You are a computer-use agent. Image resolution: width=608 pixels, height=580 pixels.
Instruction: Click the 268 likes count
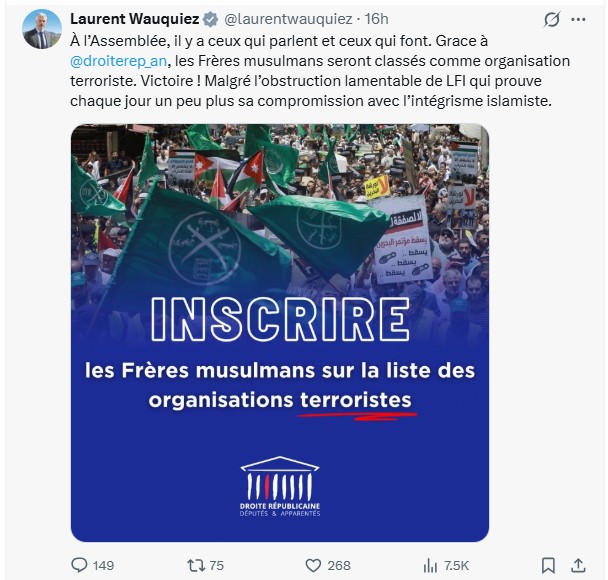tap(339, 566)
